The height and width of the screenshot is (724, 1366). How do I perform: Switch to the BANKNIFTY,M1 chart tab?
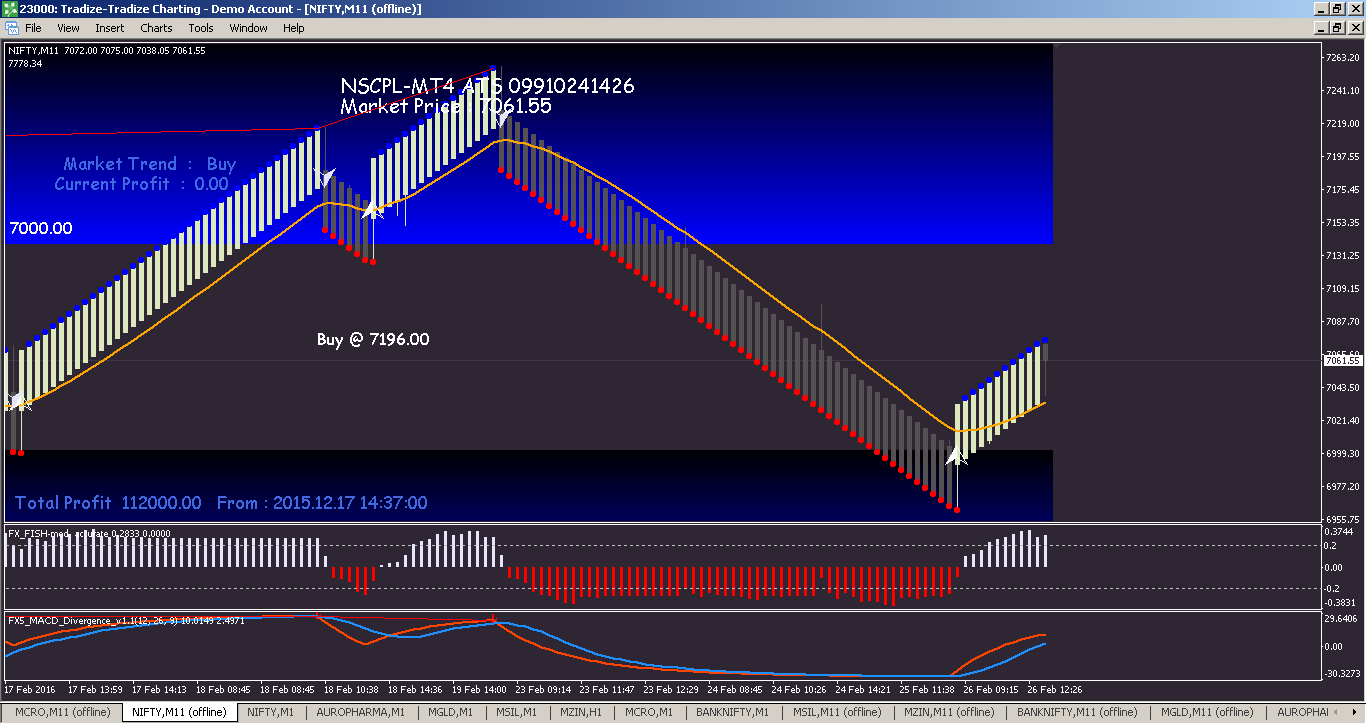(732, 712)
